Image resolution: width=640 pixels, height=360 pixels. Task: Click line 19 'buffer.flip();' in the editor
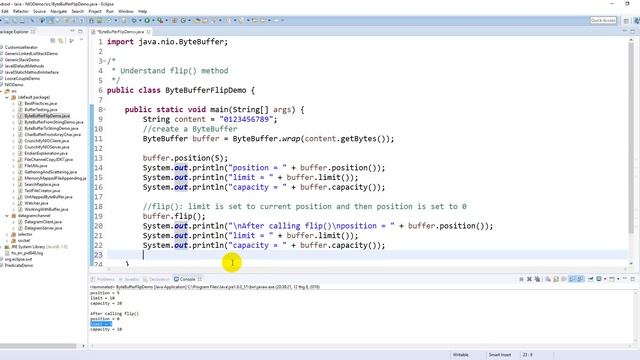coord(174,216)
